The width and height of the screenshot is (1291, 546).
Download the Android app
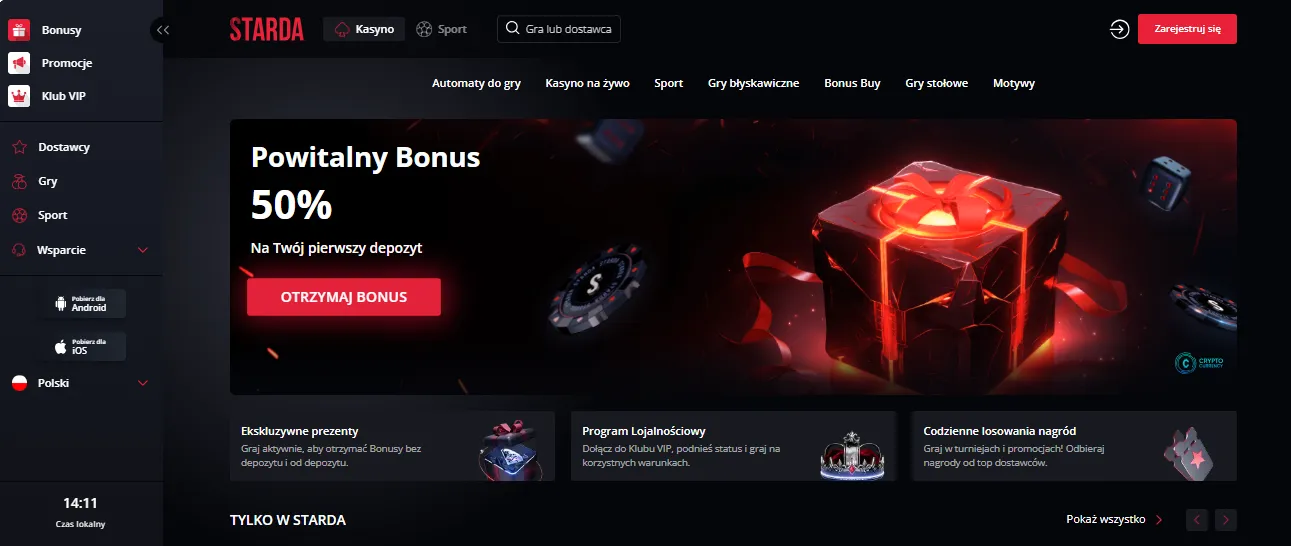click(x=84, y=303)
